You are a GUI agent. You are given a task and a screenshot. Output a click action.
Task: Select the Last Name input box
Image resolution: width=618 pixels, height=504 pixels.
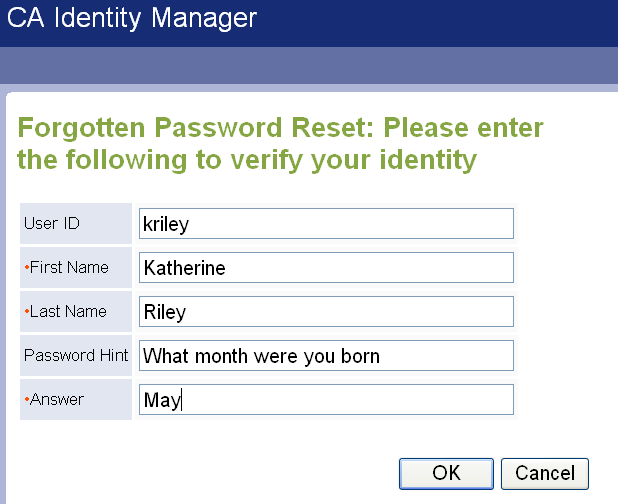tap(326, 312)
